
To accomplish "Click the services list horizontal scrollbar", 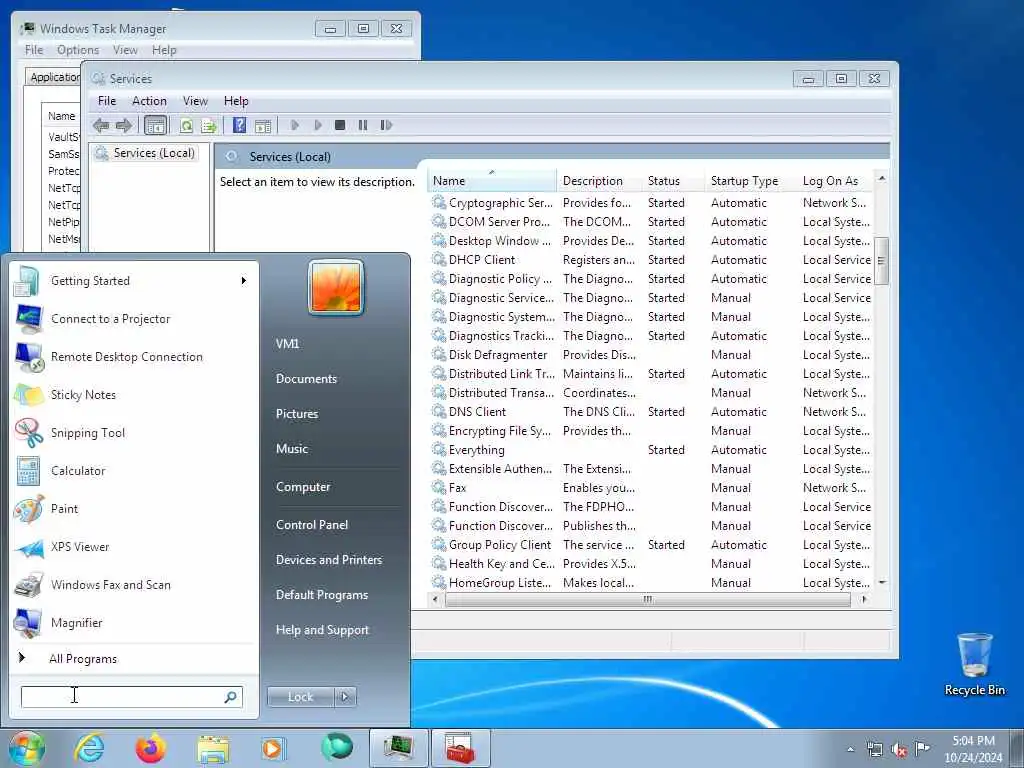I will (x=647, y=600).
